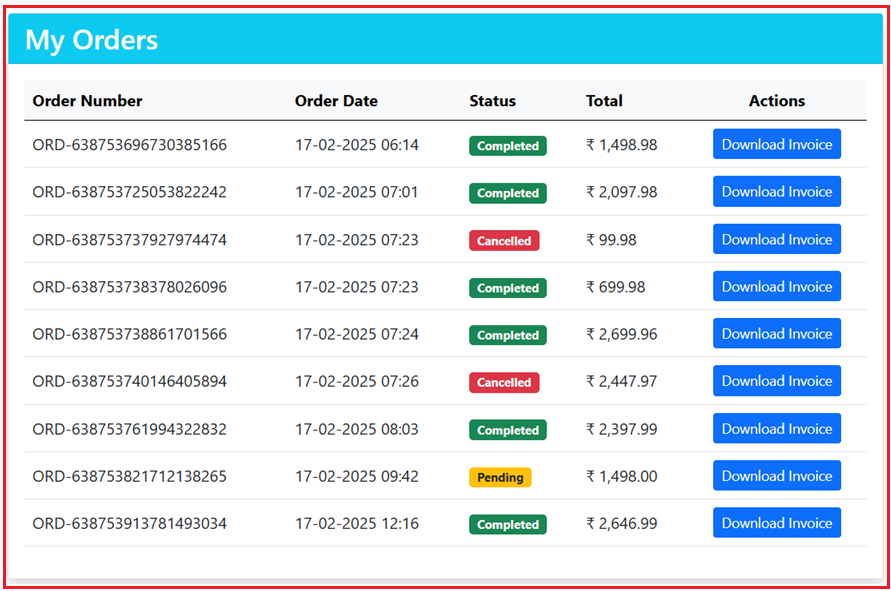Click the date 17-02-2025 08:03

pos(357,429)
